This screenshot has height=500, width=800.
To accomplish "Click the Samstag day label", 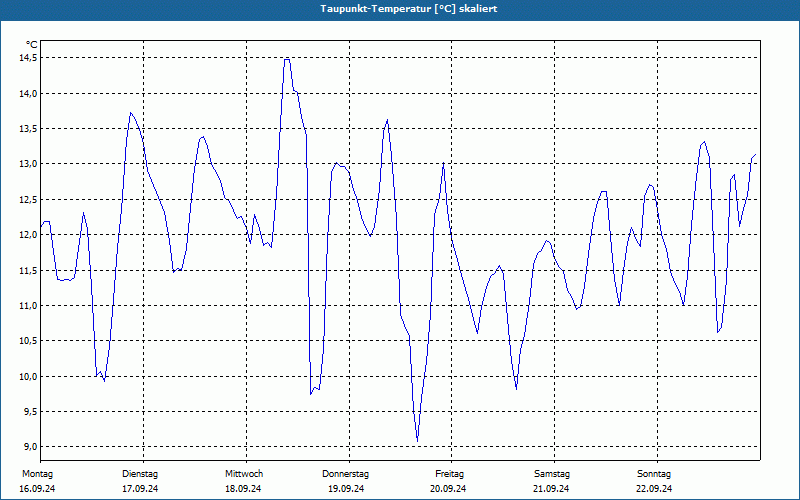I will coord(552,474).
